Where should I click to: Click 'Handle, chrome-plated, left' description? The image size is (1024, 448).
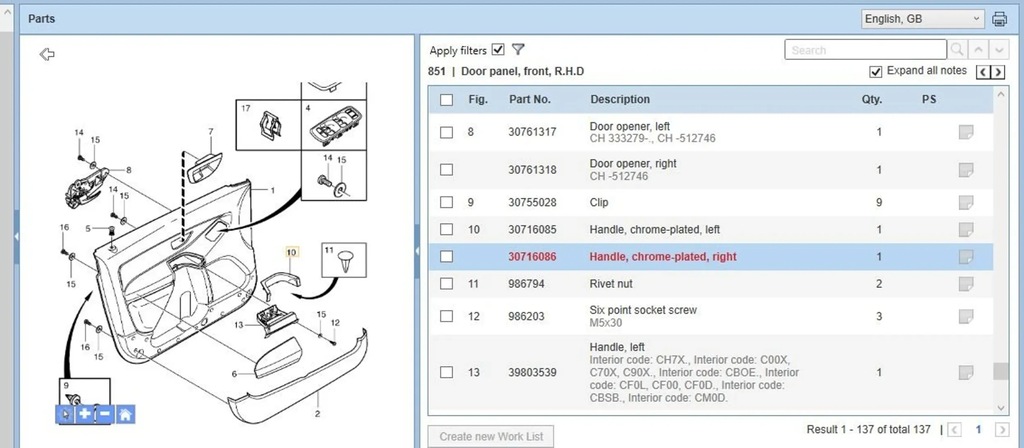655,229
